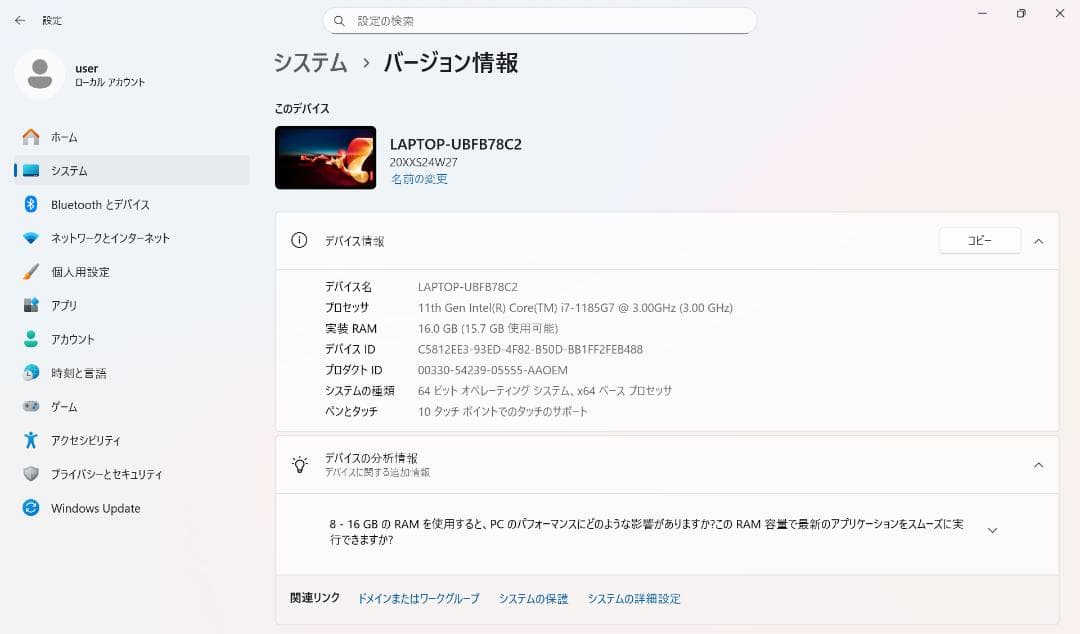Screen dimensions: 1080x634
Task: Select システム in the sidebar
Action: [132, 171]
